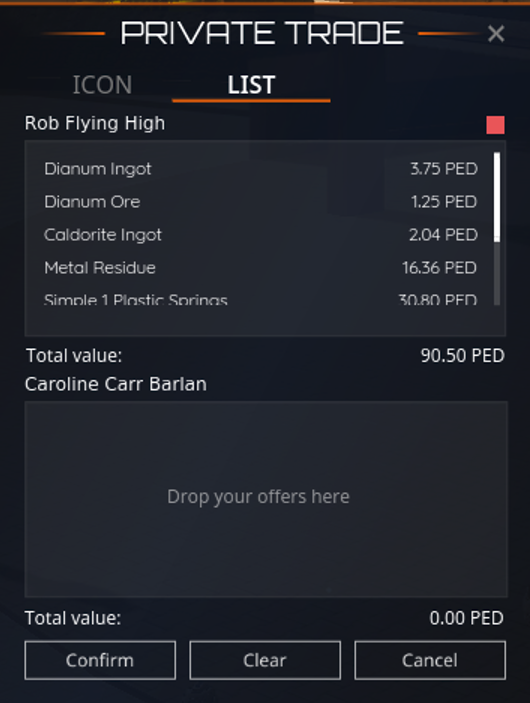Close the Private Trade window
The width and height of the screenshot is (530, 703).
(x=496, y=34)
